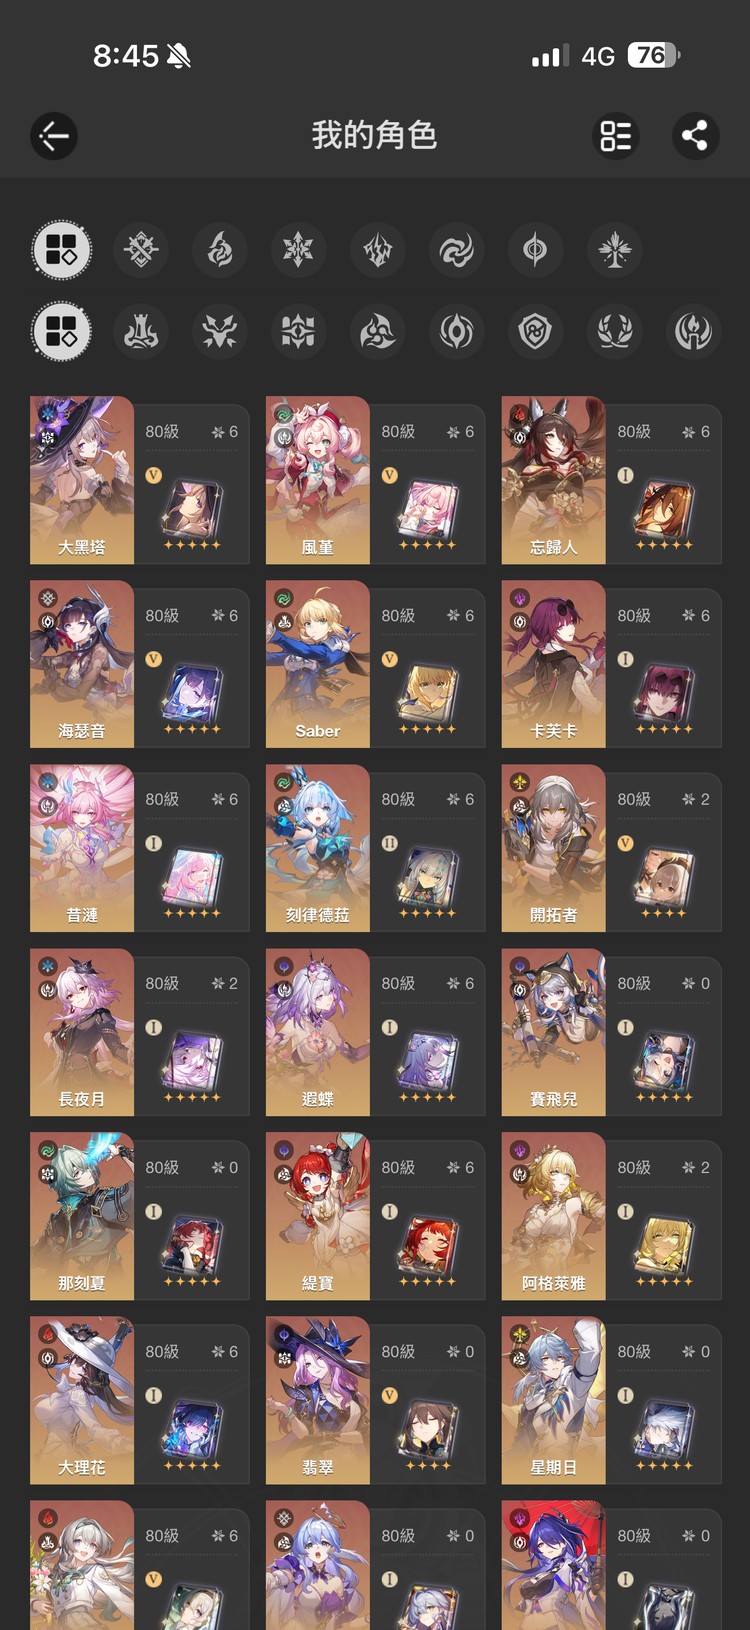Screen dimensions: 750x1630
Task: Filter characters by Imaginary element
Action: click(x=614, y=250)
